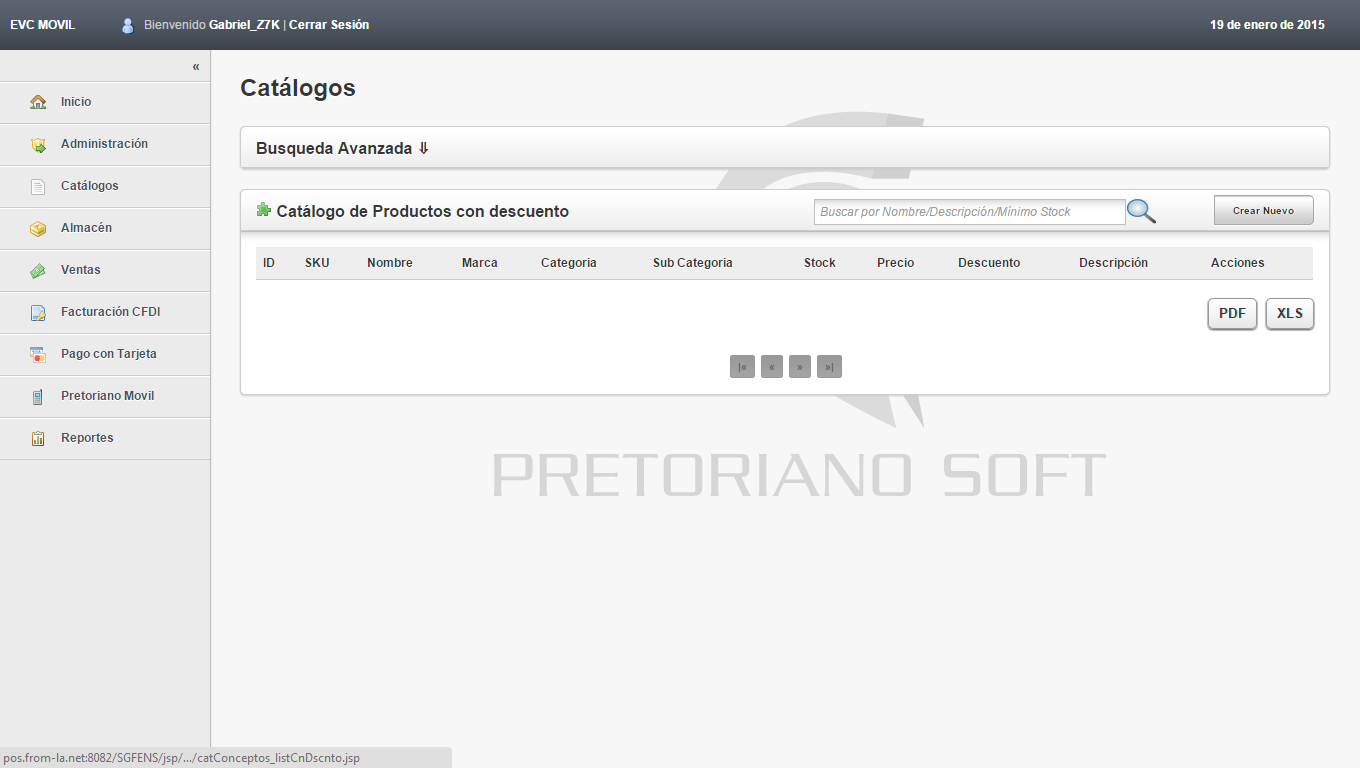Open the Pretoriano Movil menu item
This screenshot has height=768, width=1360.
tap(105, 396)
